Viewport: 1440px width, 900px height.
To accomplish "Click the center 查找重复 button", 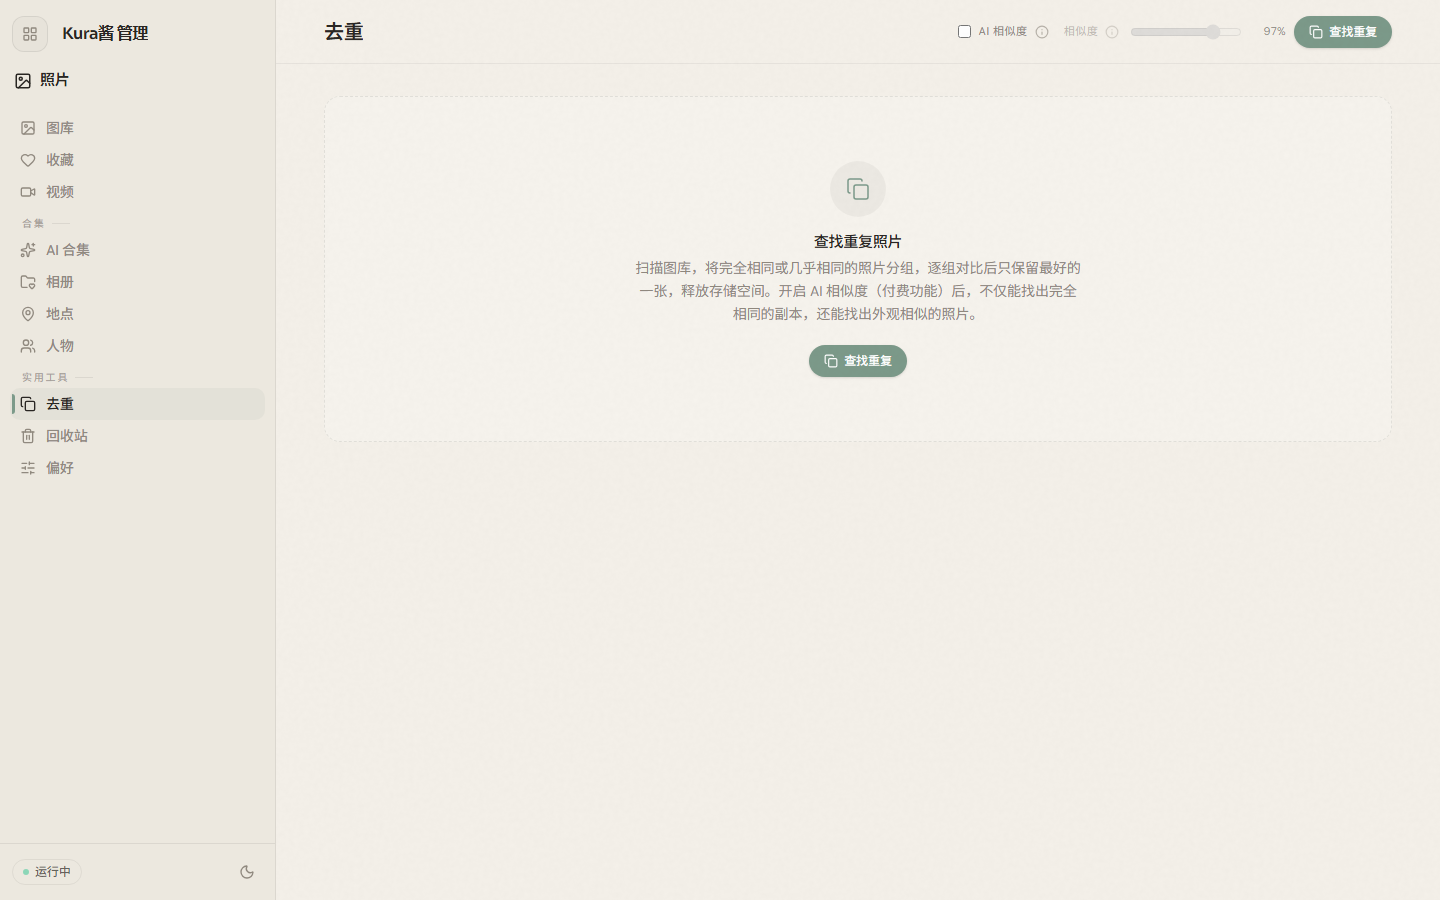I will 858,361.
